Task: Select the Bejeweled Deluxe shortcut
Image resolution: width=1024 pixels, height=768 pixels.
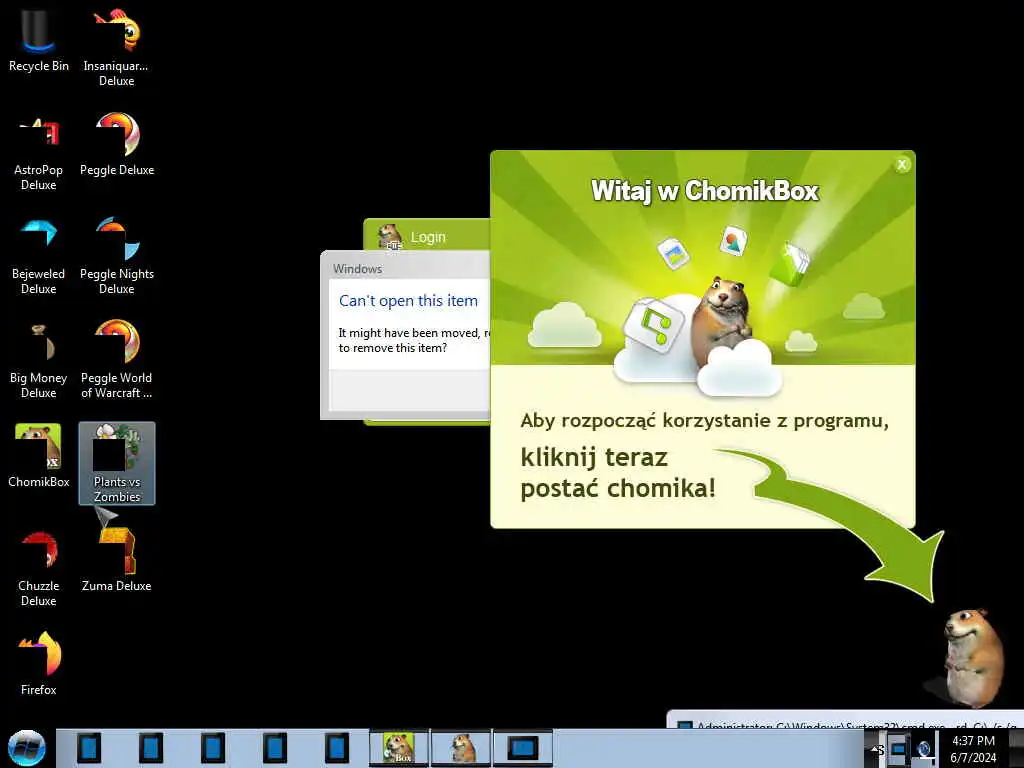Action: click(x=39, y=257)
